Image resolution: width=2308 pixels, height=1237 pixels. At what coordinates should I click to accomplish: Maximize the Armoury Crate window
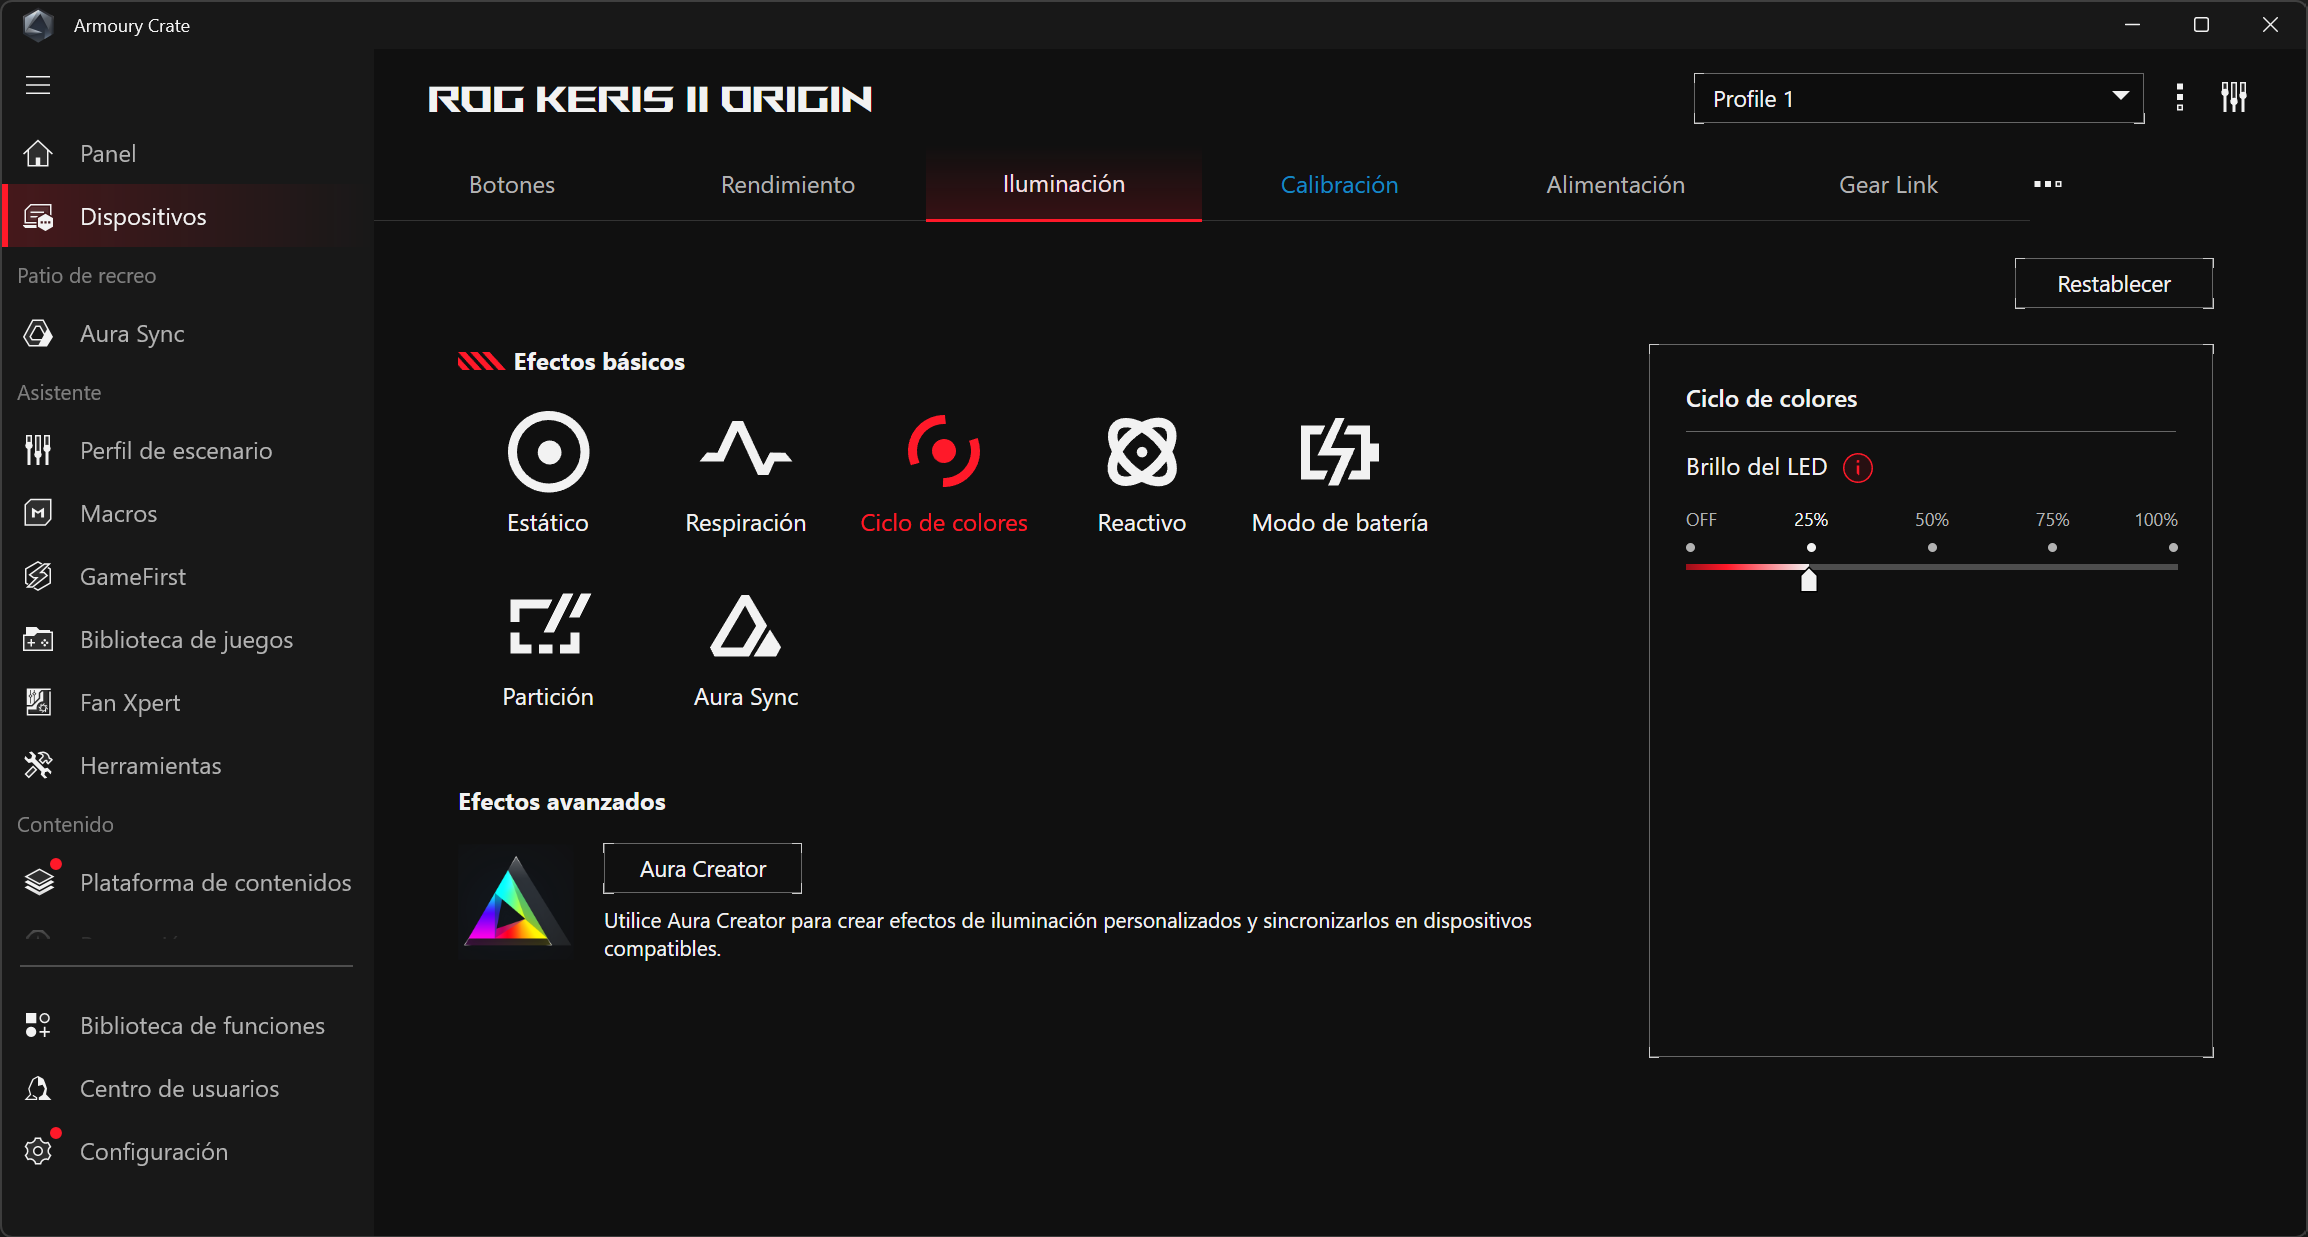(2201, 25)
